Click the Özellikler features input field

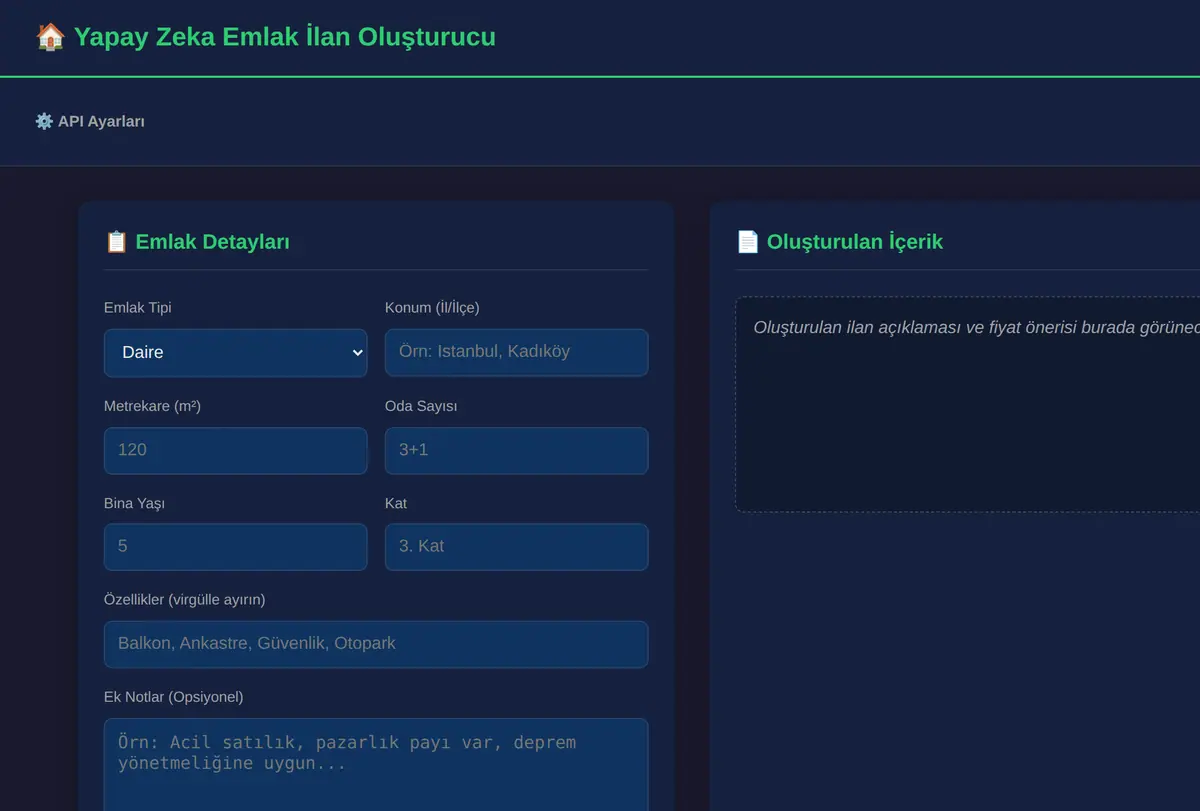376,644
